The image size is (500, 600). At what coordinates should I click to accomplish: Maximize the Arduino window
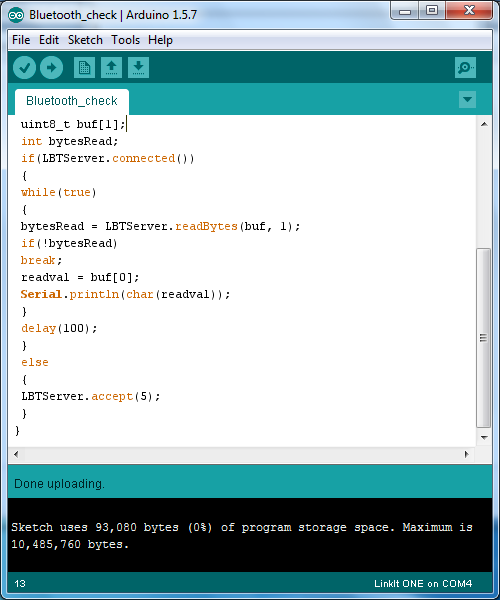432,11
